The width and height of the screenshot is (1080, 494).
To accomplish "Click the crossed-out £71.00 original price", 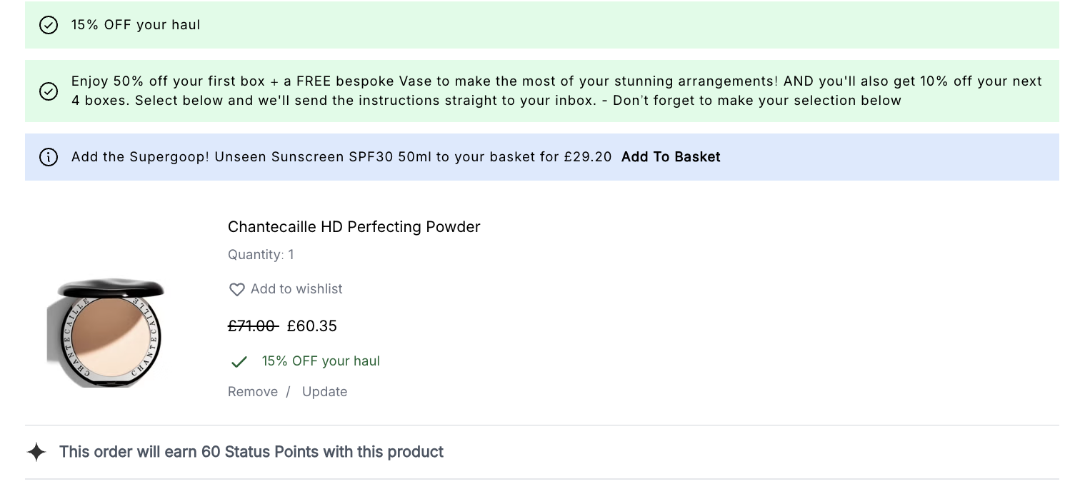I will tap(252, 326).
